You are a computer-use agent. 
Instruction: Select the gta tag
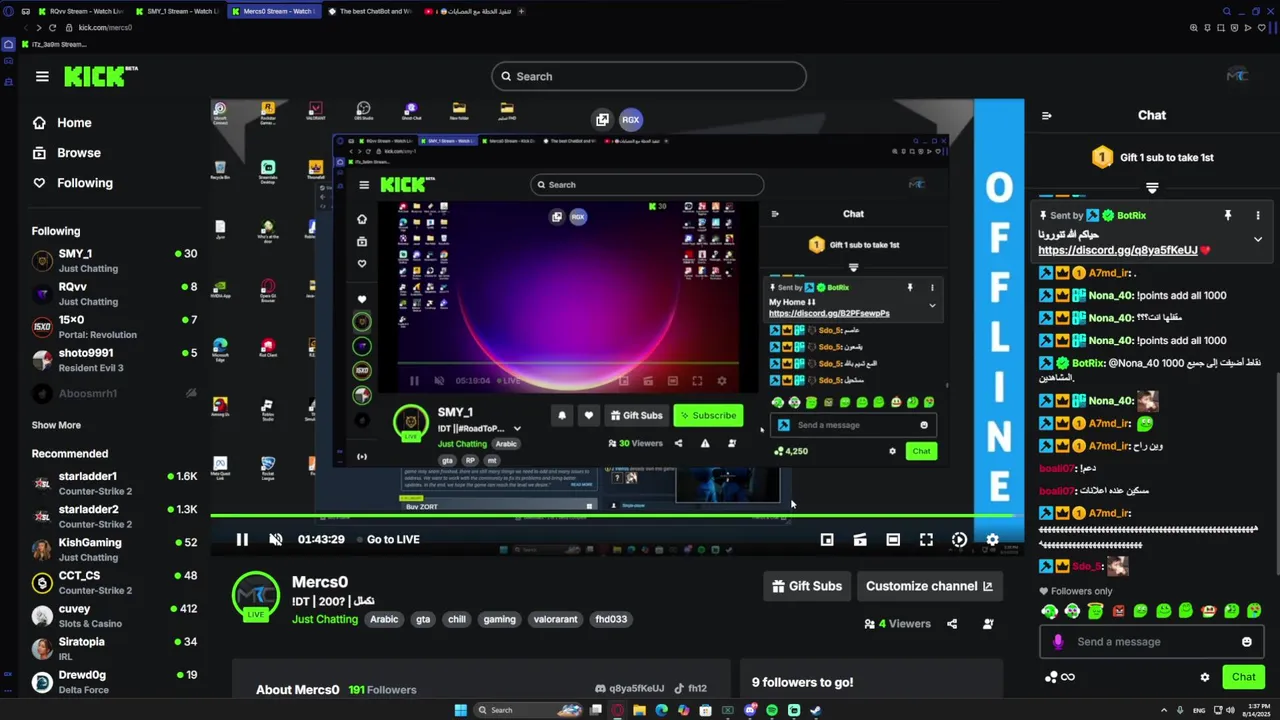(423, 619)
